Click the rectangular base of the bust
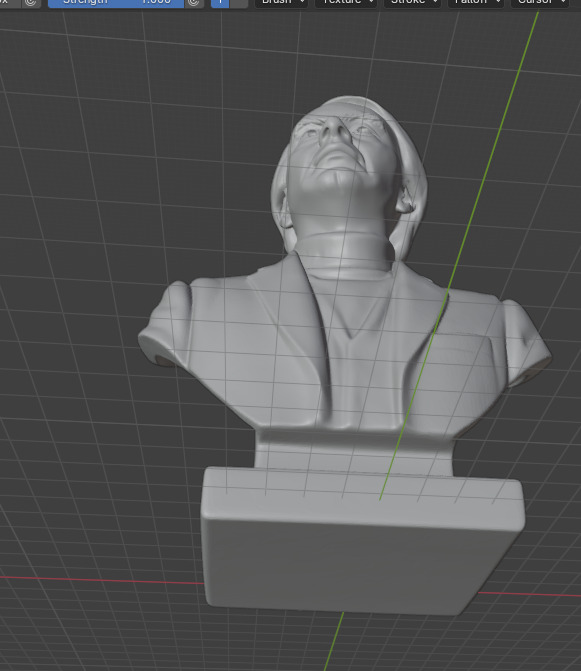The image size is (581, 671). pyautogui.click(x=362, y=541)
